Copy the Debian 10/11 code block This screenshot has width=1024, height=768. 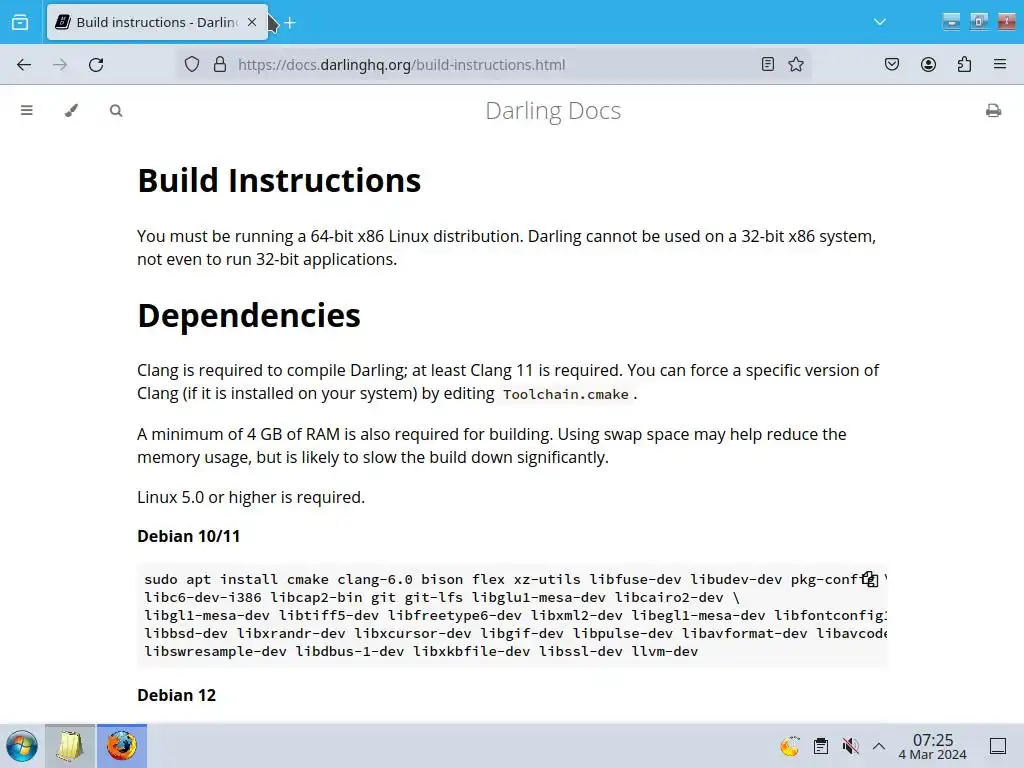(x=869, y=579)
